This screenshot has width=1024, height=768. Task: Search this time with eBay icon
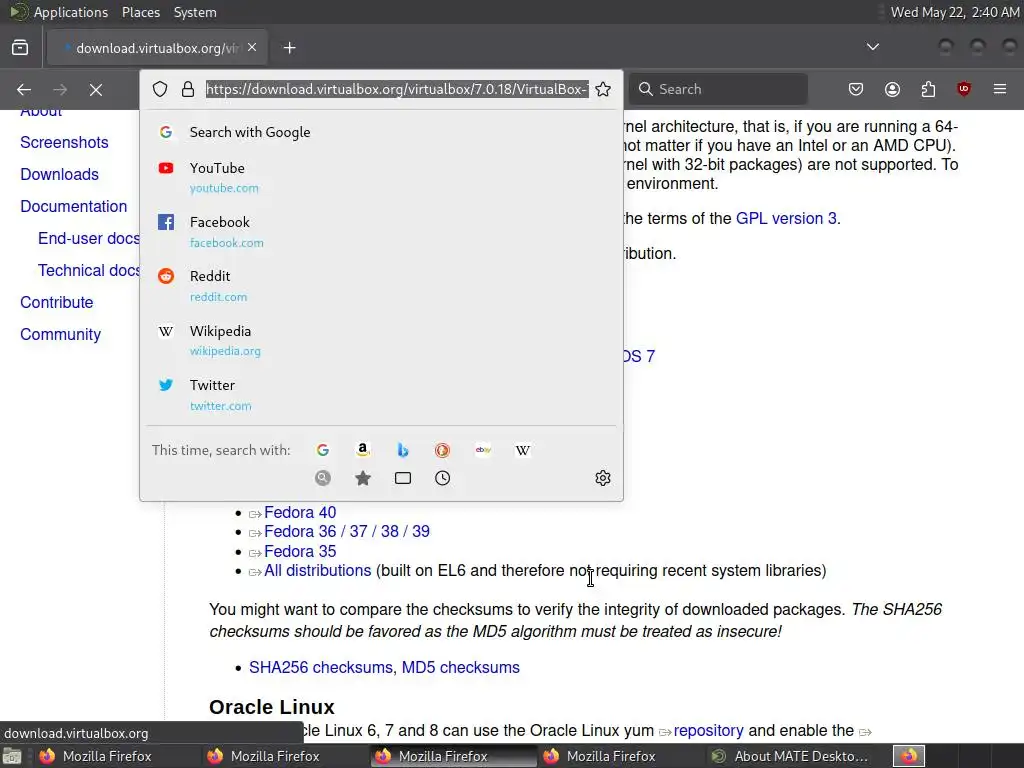point(483,450)
